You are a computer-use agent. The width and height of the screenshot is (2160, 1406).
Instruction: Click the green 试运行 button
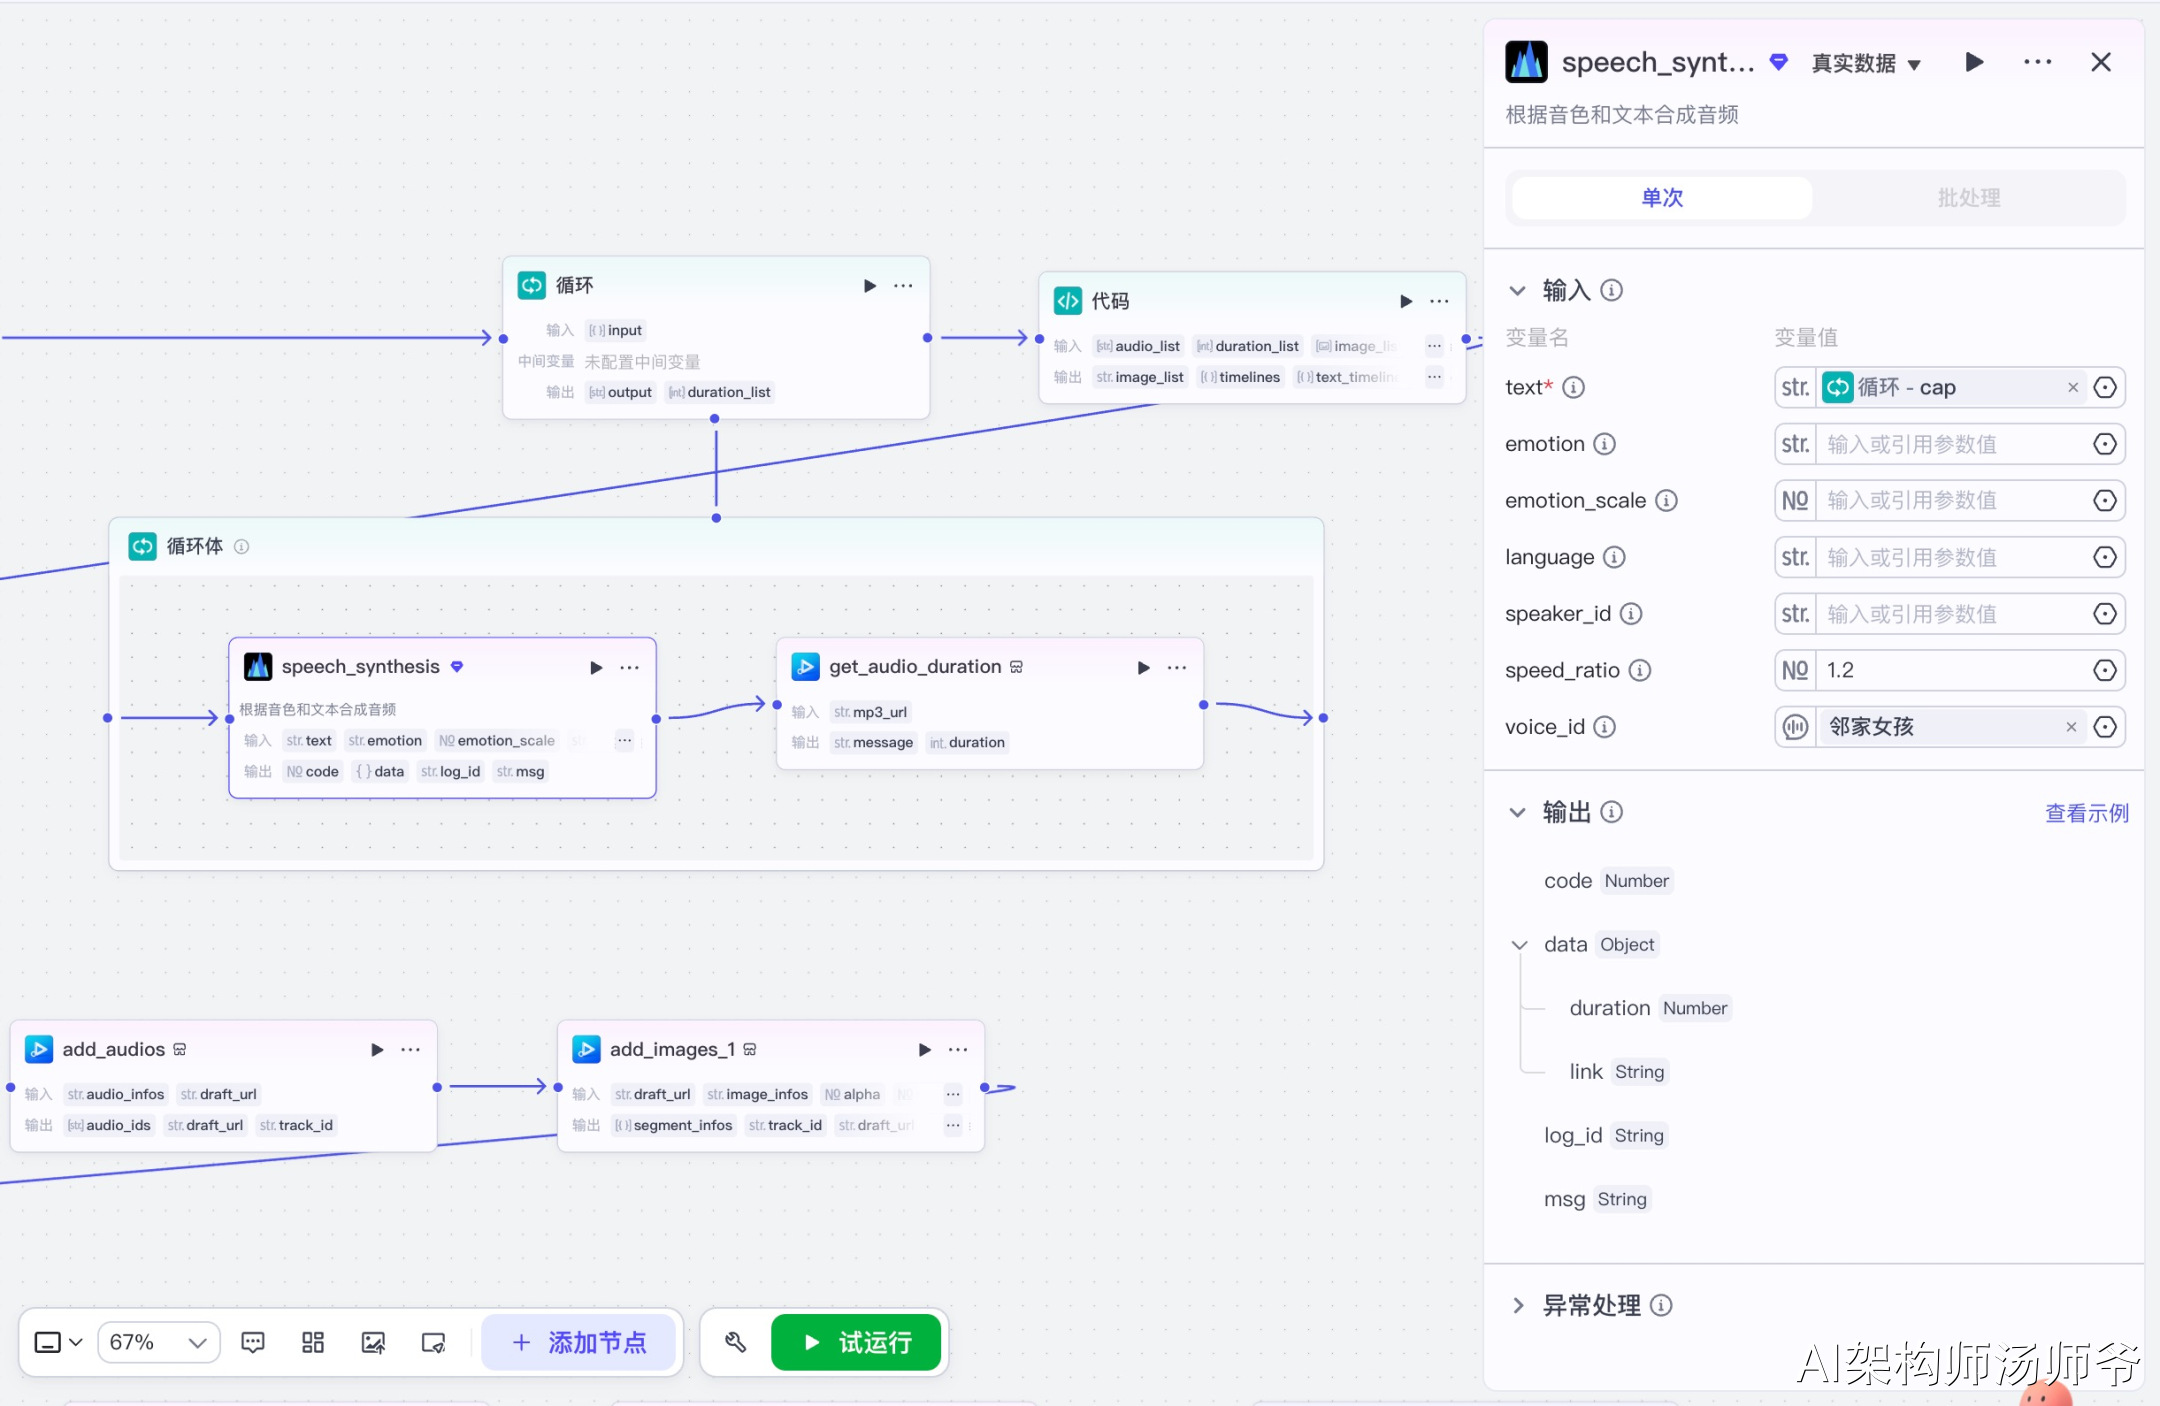[x=856, y=1342]
